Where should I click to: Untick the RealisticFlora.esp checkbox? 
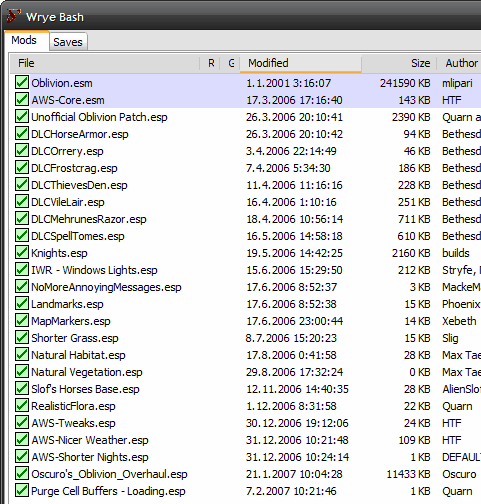pyautogui.click(x=22, y=405)
